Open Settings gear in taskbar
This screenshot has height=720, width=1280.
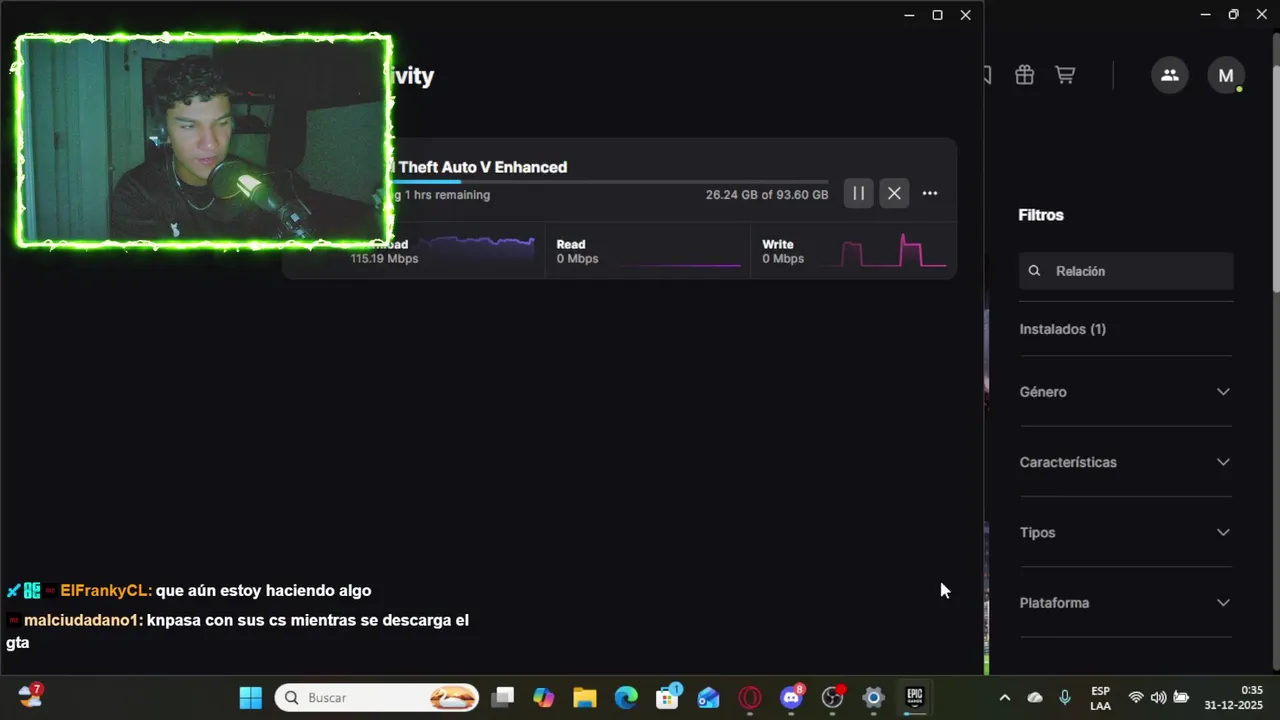tap(873, 697)
